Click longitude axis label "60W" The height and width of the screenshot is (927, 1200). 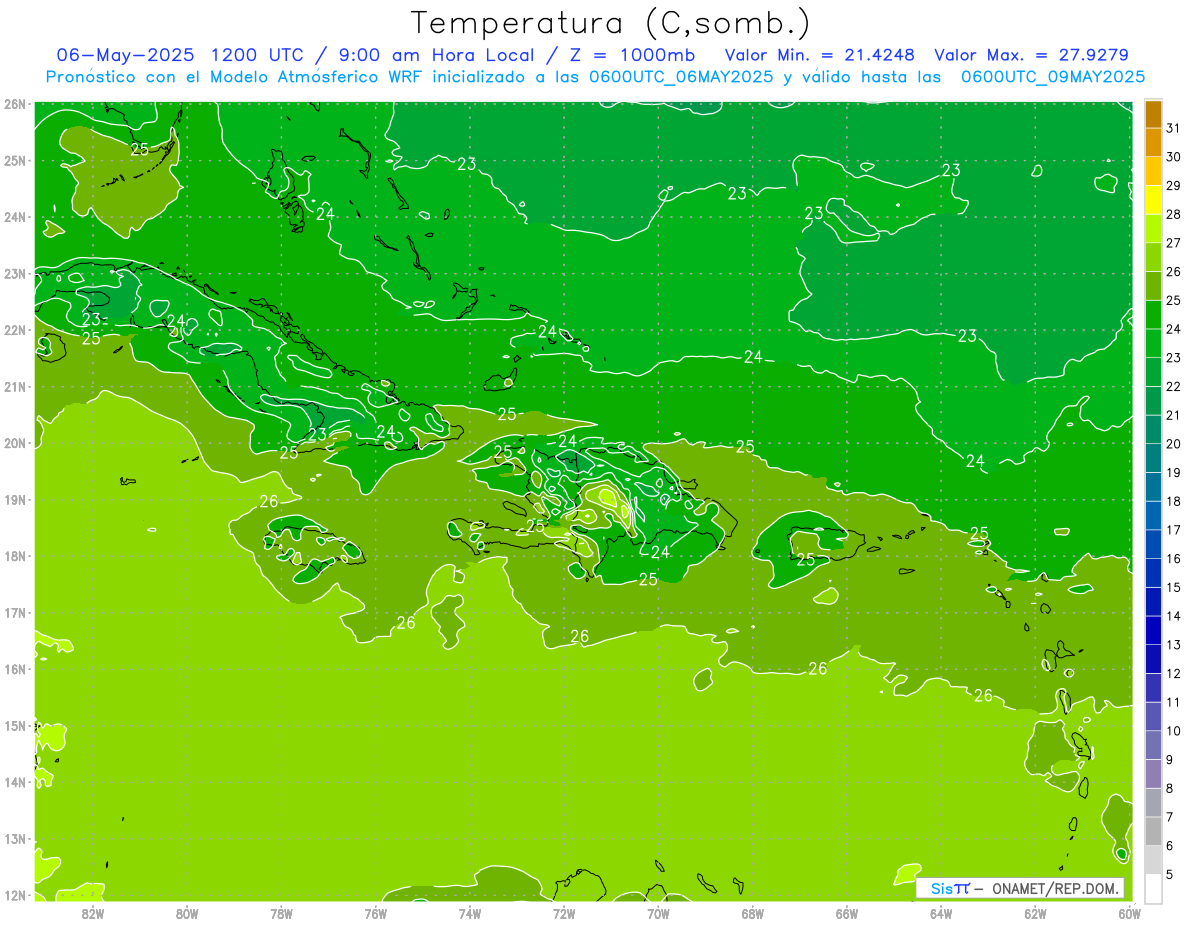[1129, 914]
